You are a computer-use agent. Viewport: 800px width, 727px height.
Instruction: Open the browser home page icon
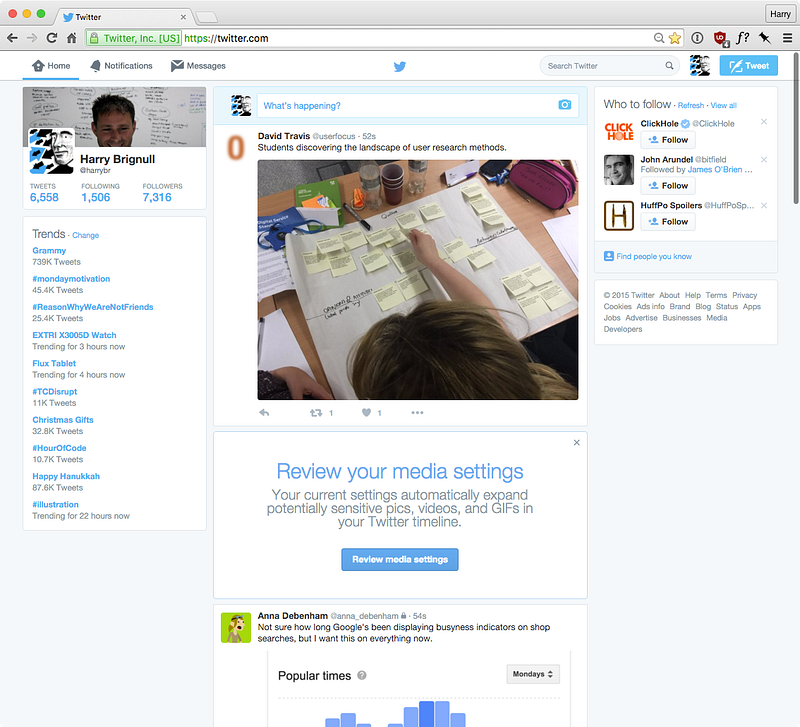coord(72,38)
